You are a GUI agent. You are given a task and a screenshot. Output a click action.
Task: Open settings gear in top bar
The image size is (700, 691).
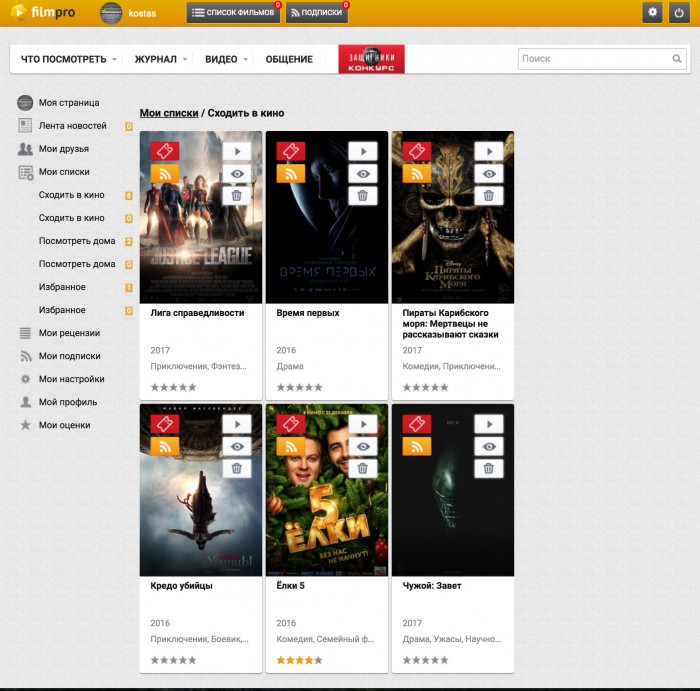coord(652,12)
